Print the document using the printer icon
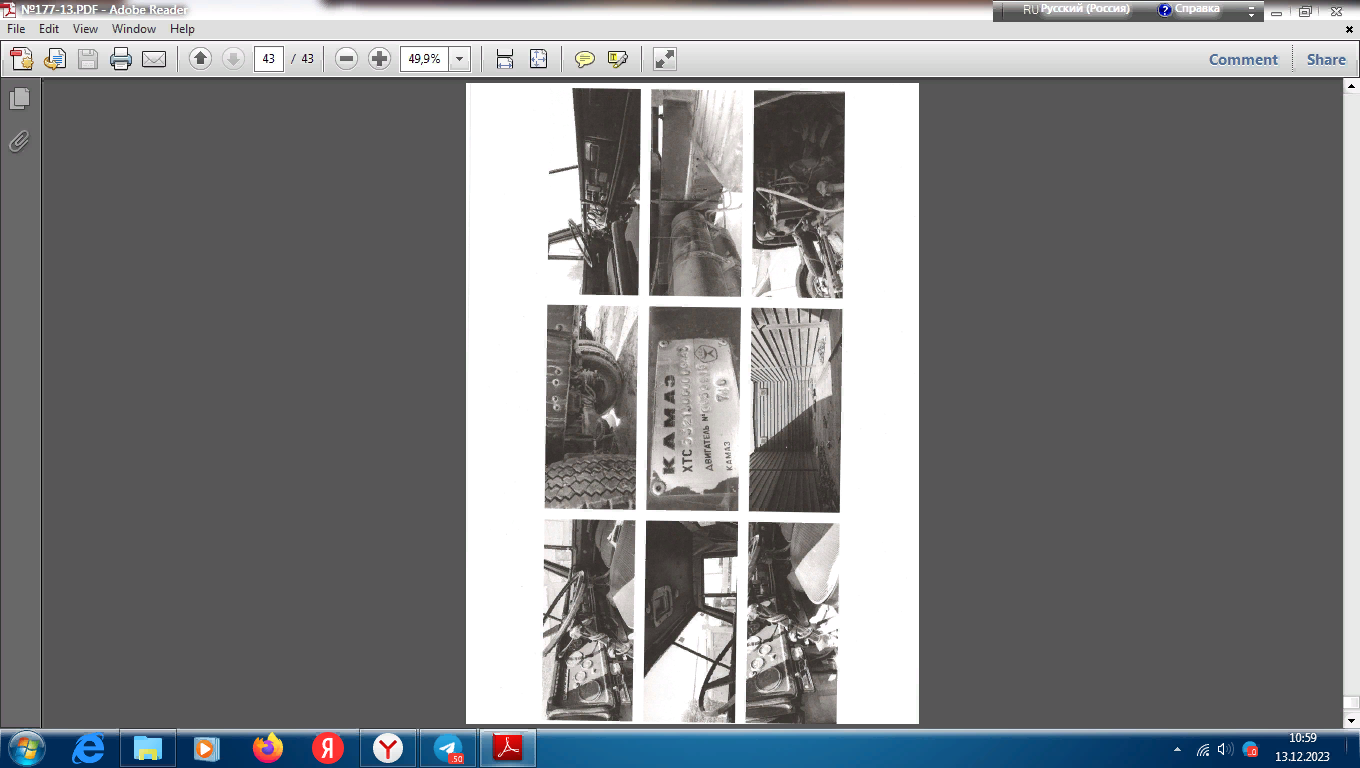 [x=121, y=59]
